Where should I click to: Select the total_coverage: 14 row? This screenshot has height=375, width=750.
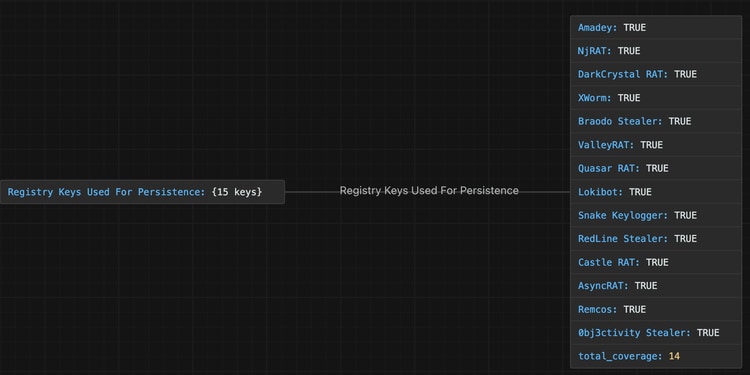point(656,356)
